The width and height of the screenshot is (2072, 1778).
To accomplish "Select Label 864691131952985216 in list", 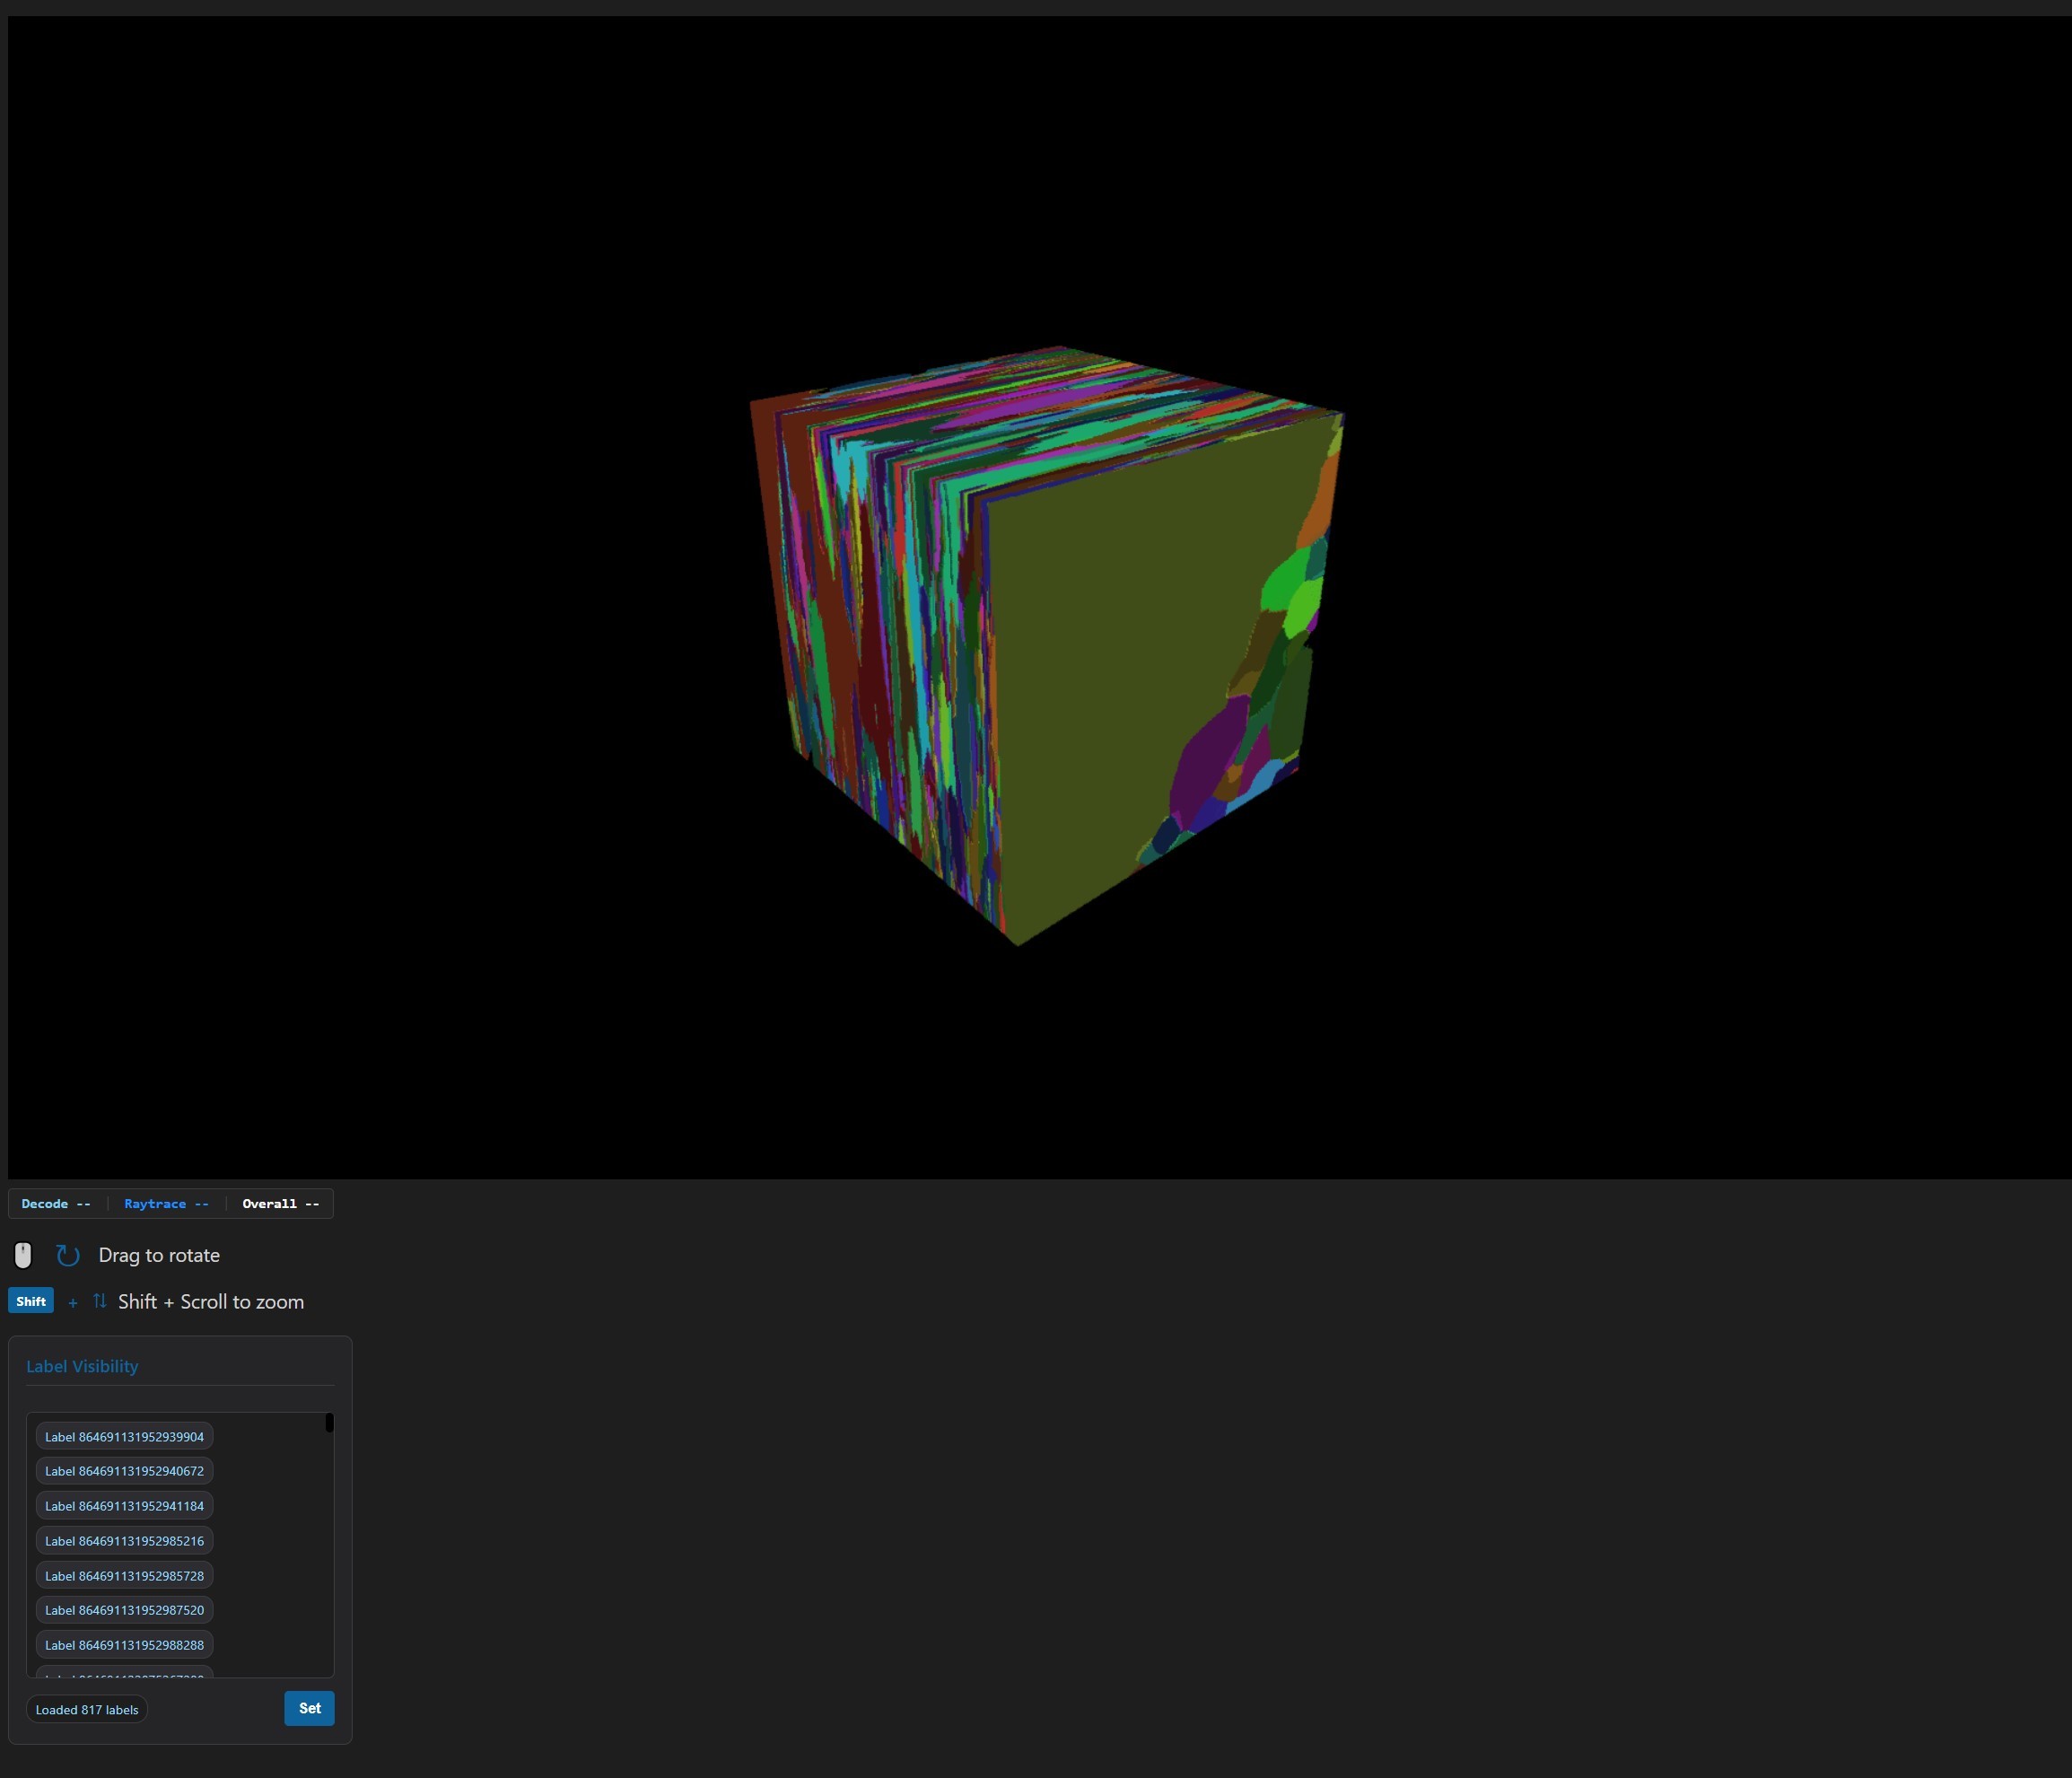I will (124, 1541).
